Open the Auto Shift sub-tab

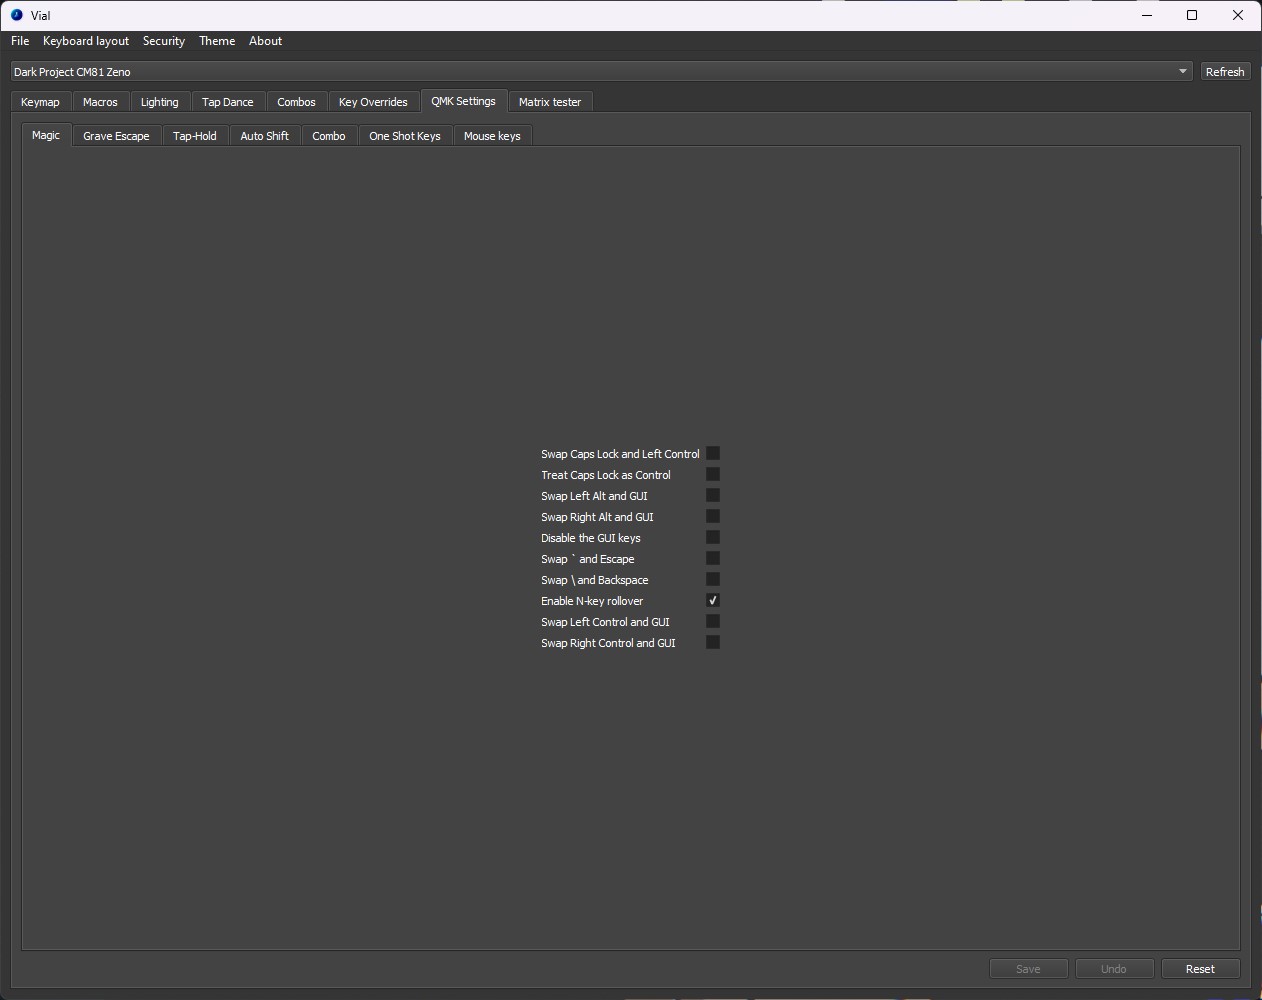pos(265,136)
